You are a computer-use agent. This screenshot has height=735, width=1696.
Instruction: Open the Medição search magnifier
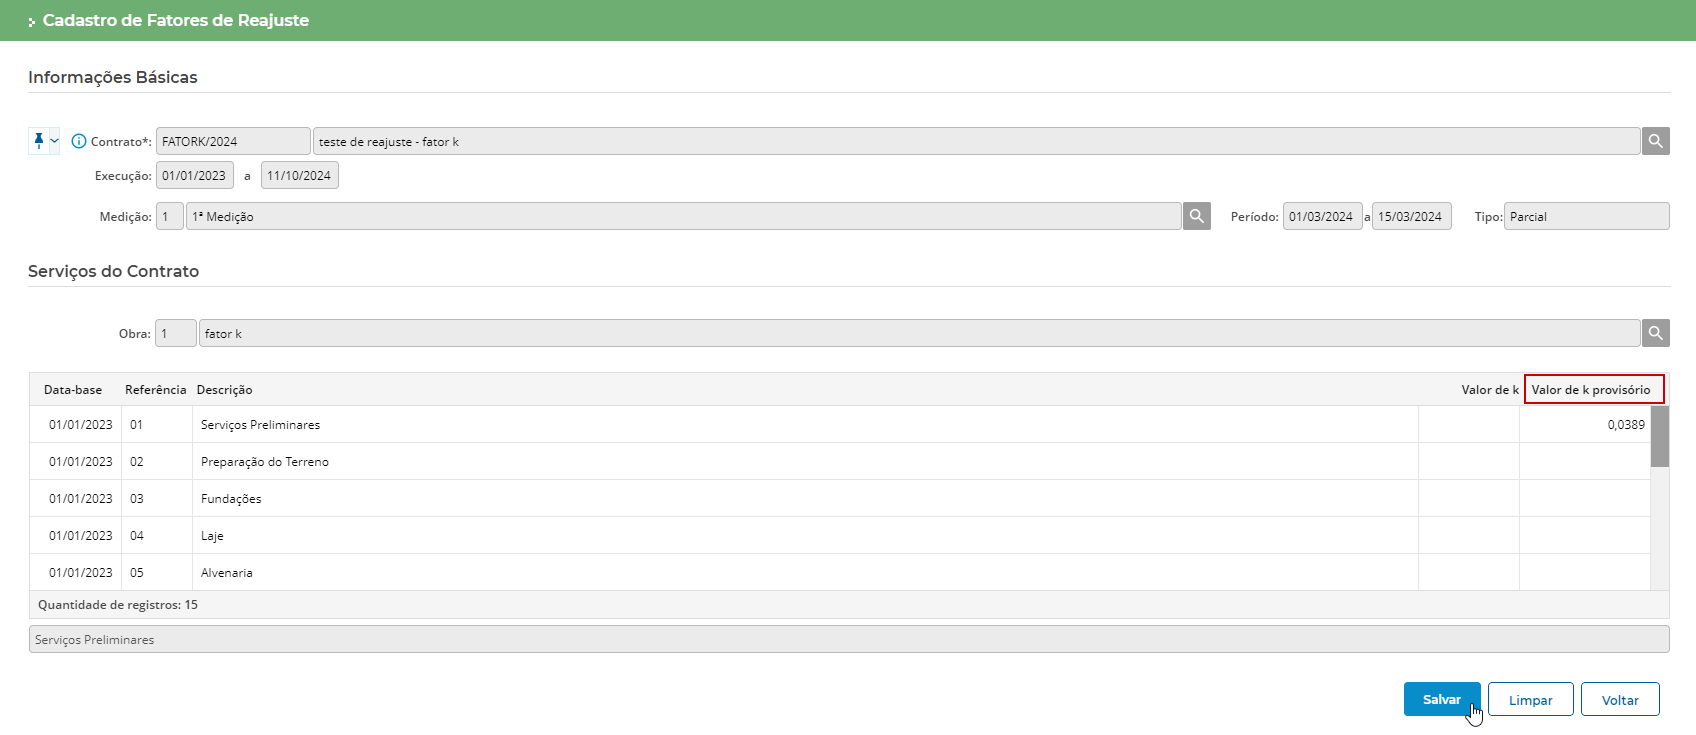click(x=1196, y=216)
